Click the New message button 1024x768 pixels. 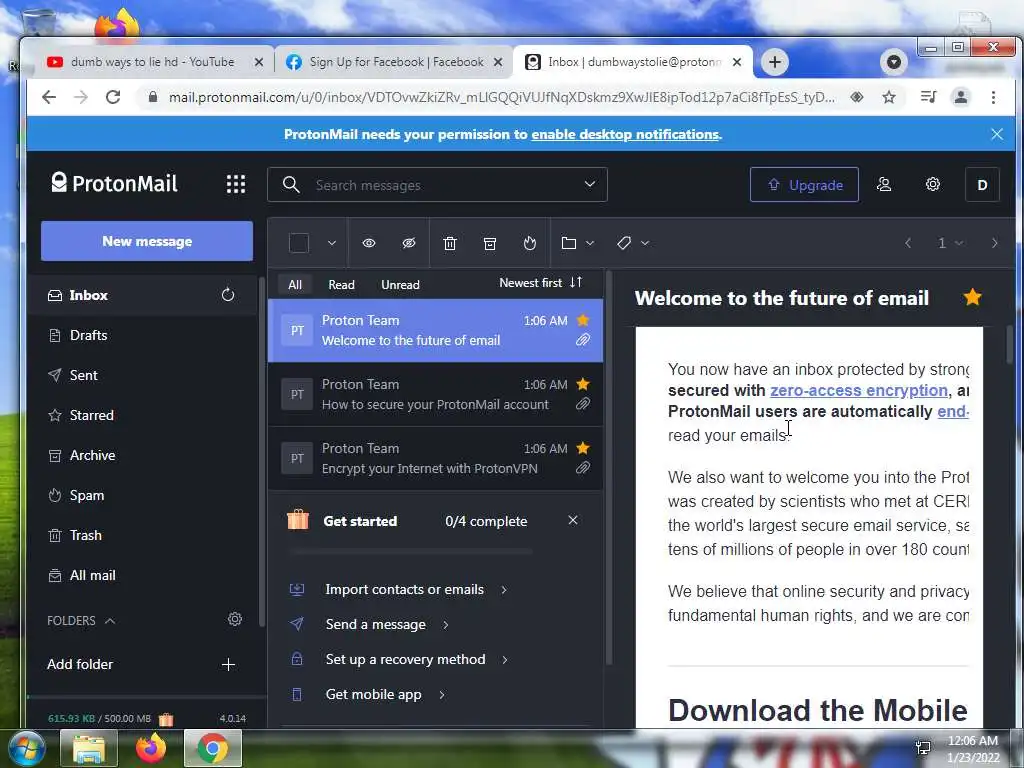[x=147, y=241]
